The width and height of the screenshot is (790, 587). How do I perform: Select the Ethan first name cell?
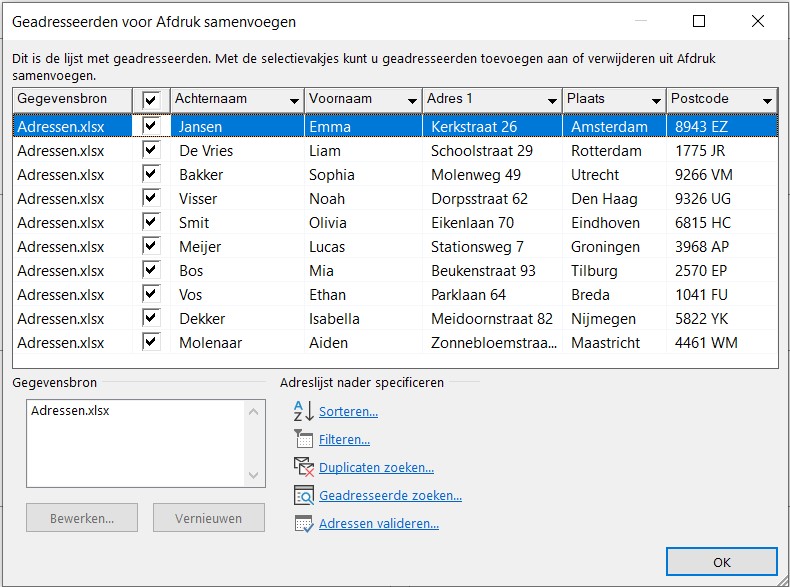363,295
